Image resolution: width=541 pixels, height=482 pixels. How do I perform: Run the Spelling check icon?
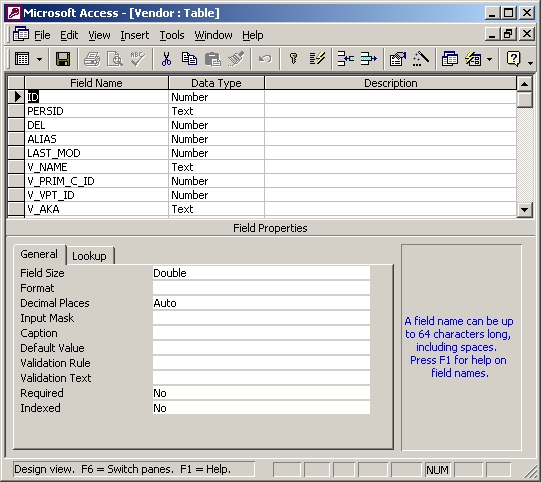[x=138, y=59]
